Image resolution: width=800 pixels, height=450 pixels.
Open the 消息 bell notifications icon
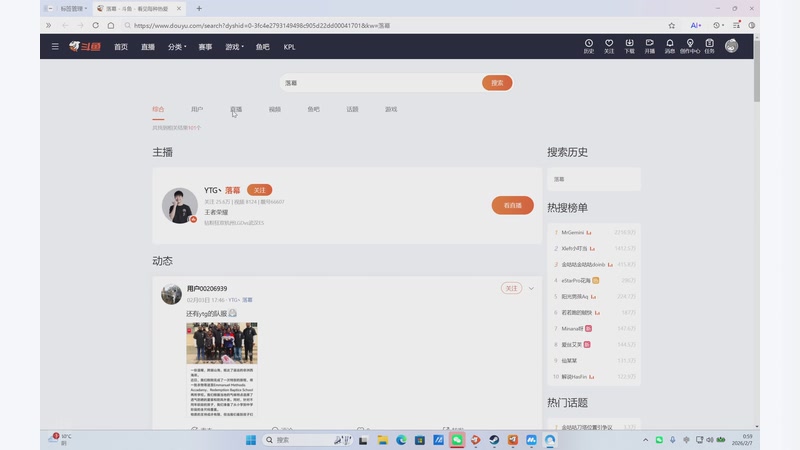pyautogui.click(x=669, y=46)
